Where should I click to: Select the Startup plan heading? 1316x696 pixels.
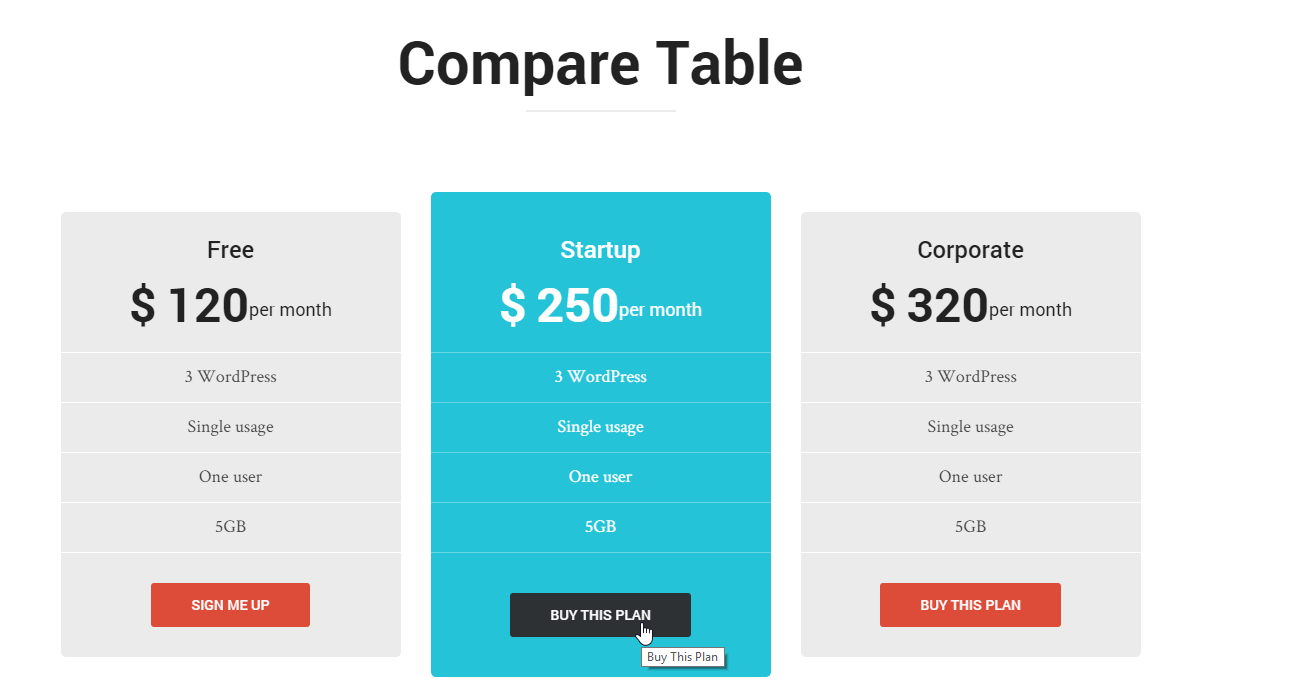click(600, 250)
